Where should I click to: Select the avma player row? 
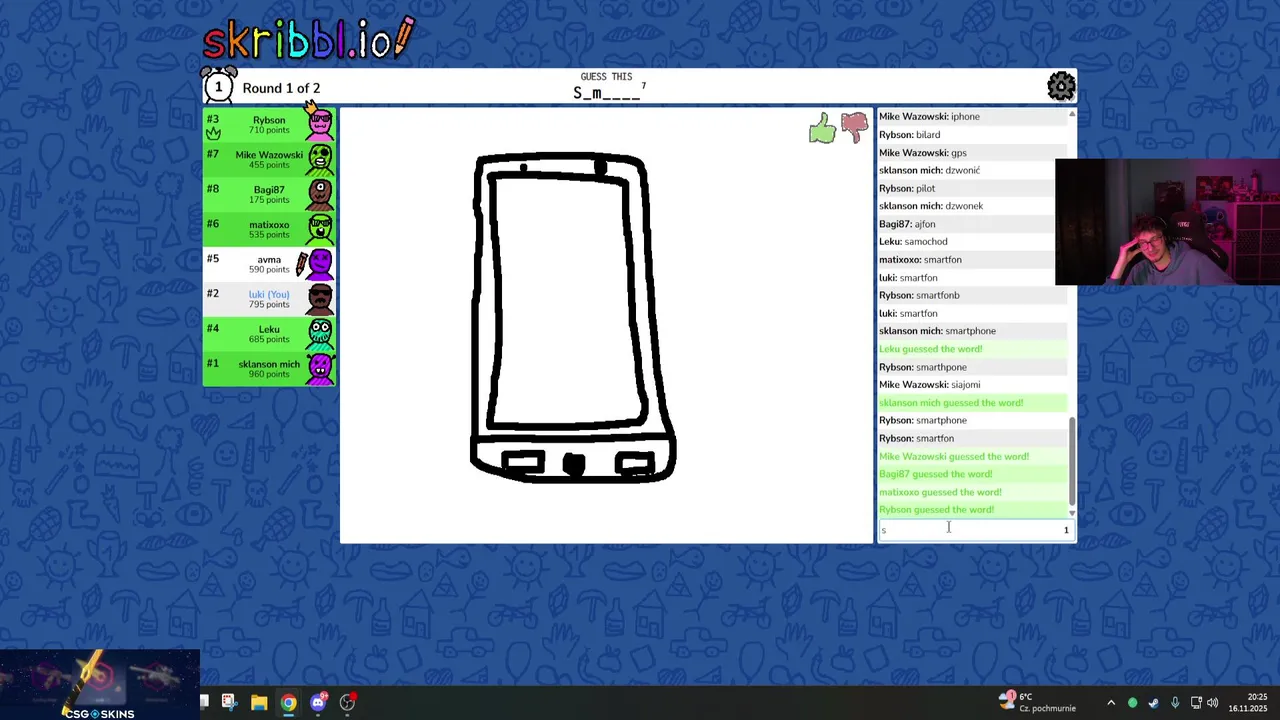tap(269, 264)
